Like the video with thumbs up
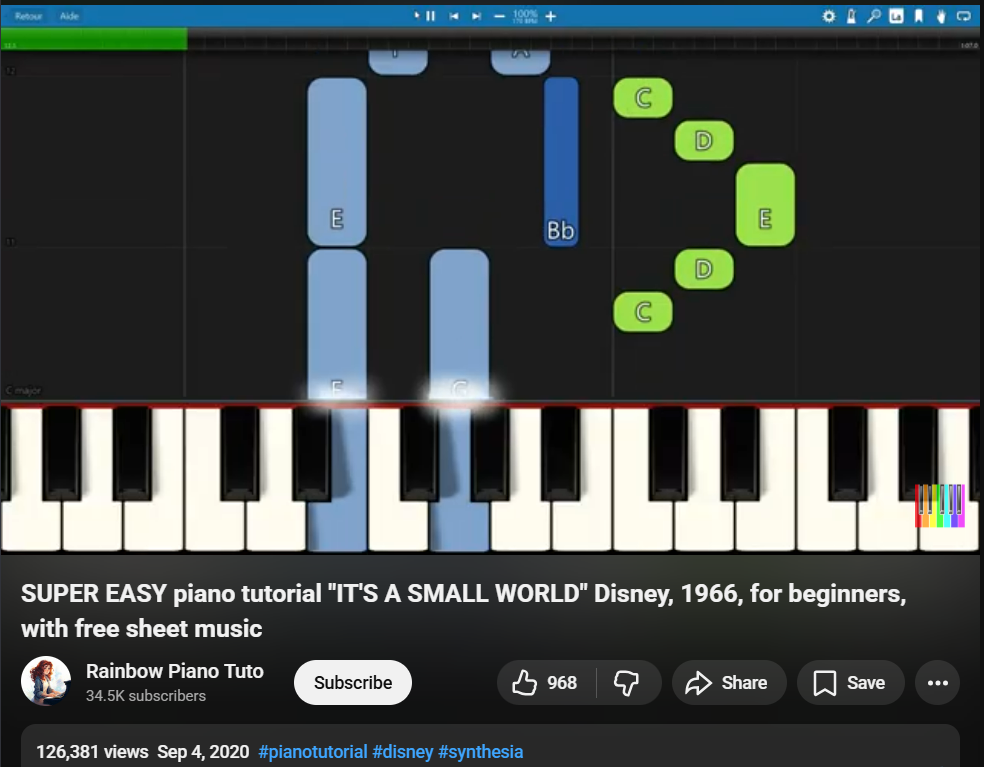 (545, 683)
